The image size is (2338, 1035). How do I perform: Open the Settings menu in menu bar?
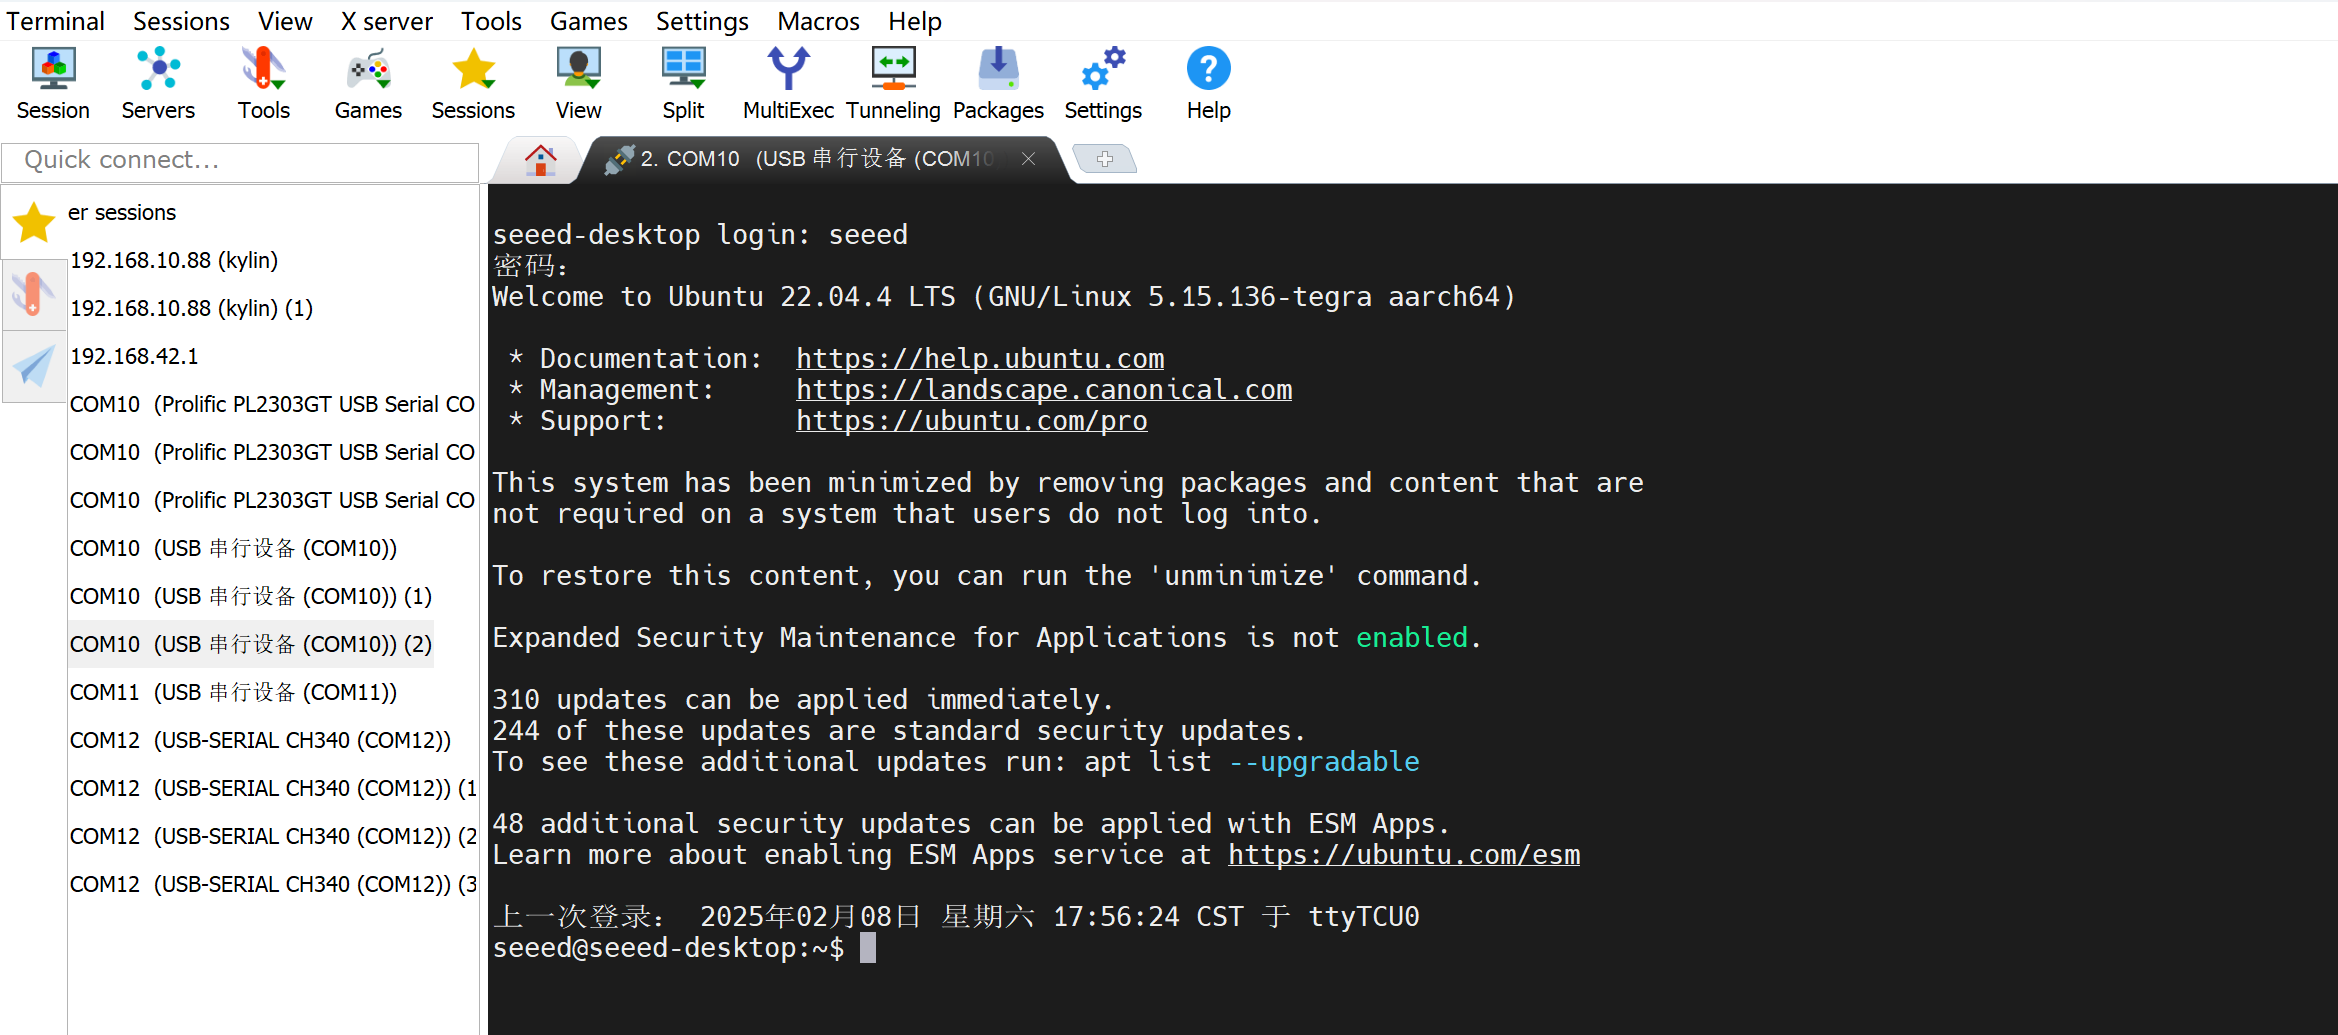[702, 21]
